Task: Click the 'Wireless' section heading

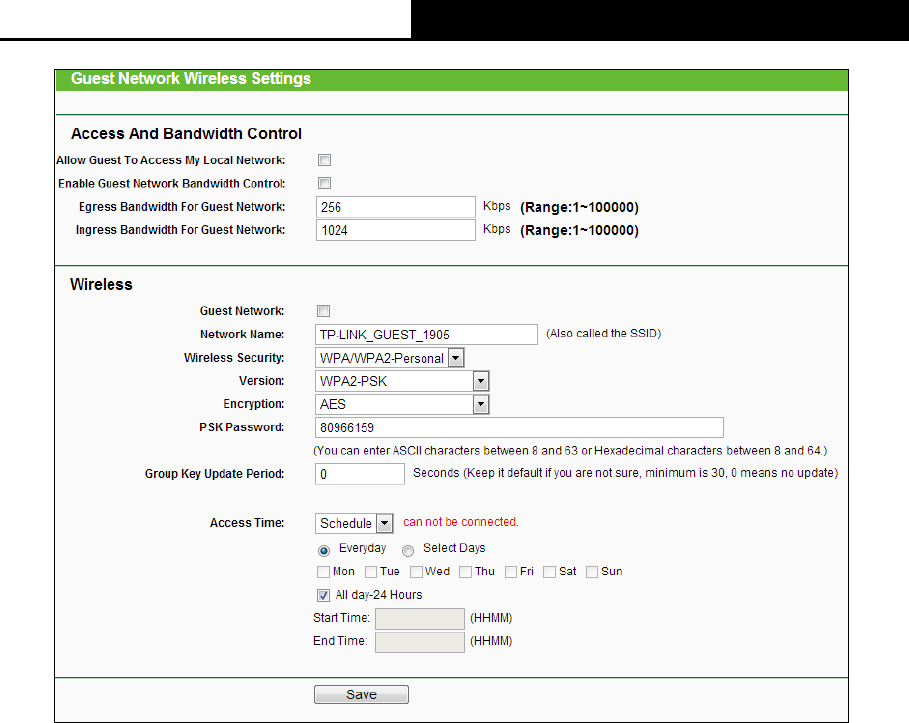Action: (x=101, y=285)
